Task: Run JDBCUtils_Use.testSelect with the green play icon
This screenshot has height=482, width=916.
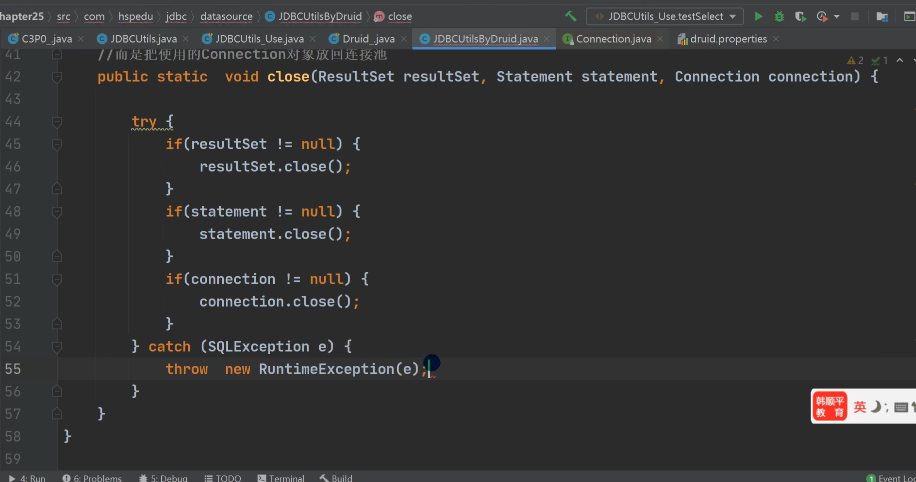Action: pyautogui.click(x=758, y=16)
